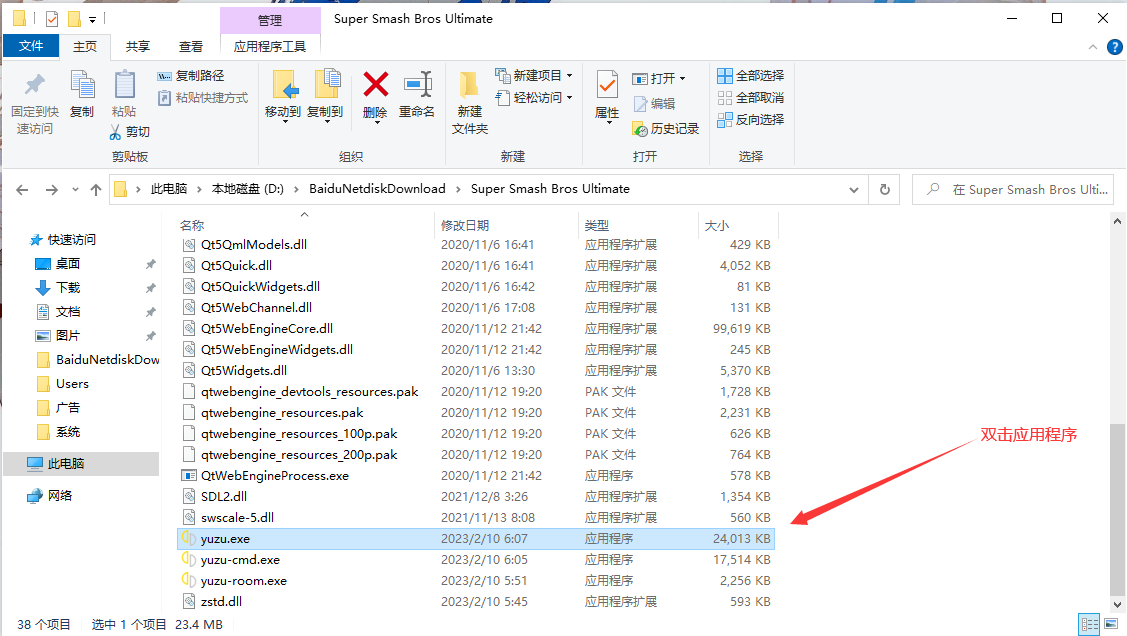The height and width of the screenshot is (636, 1127).
Task: Open the Move to (移动到) menu
Action: coord(283,96)
